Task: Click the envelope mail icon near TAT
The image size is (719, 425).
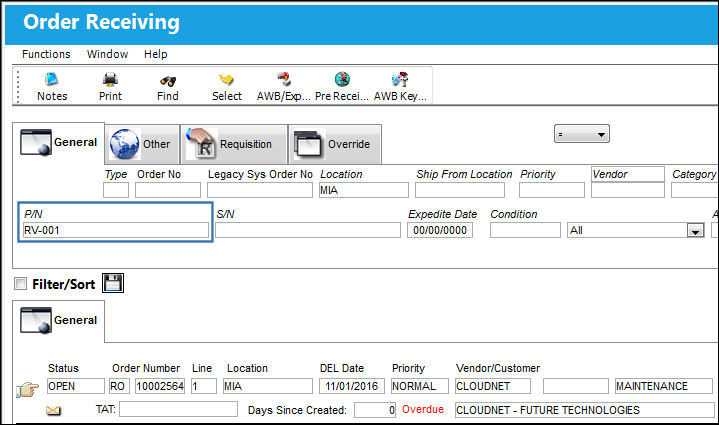Action: pyautogui.click(x=54, y=410)
